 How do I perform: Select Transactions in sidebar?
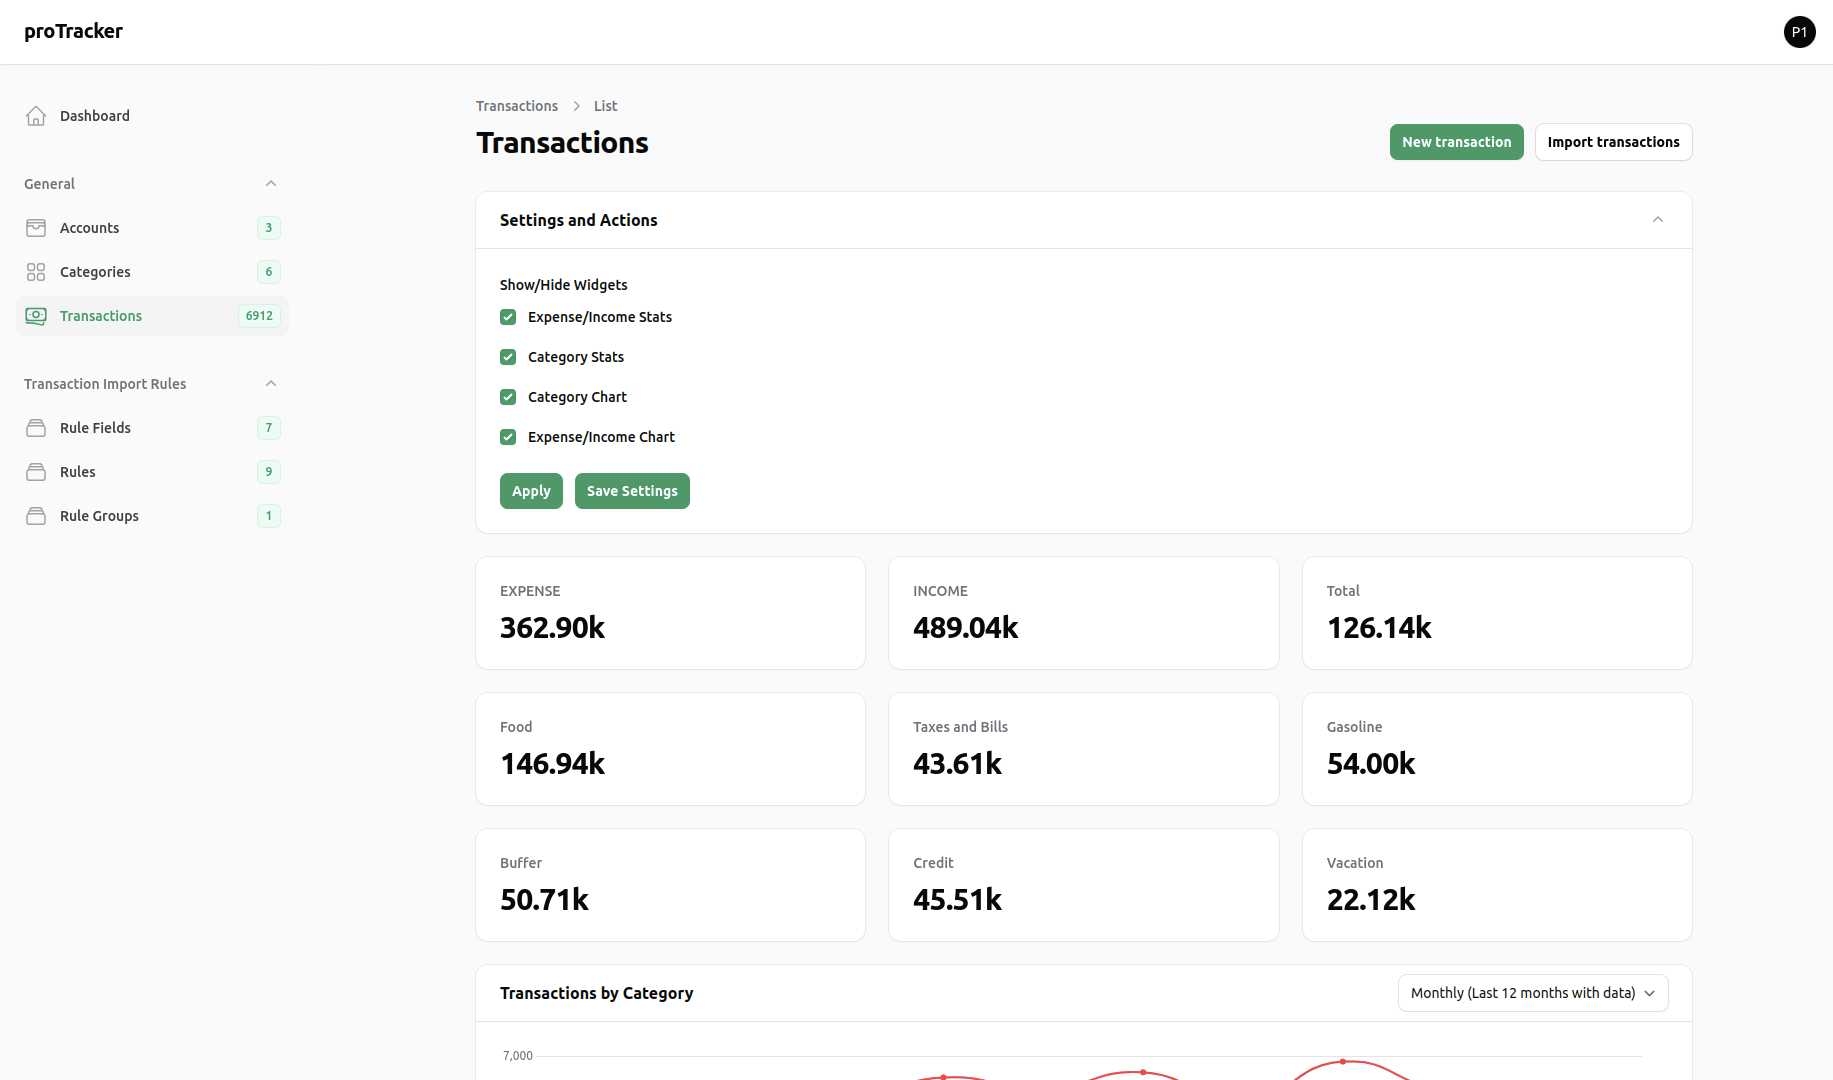pyautogui.click(x=152, y=316)
